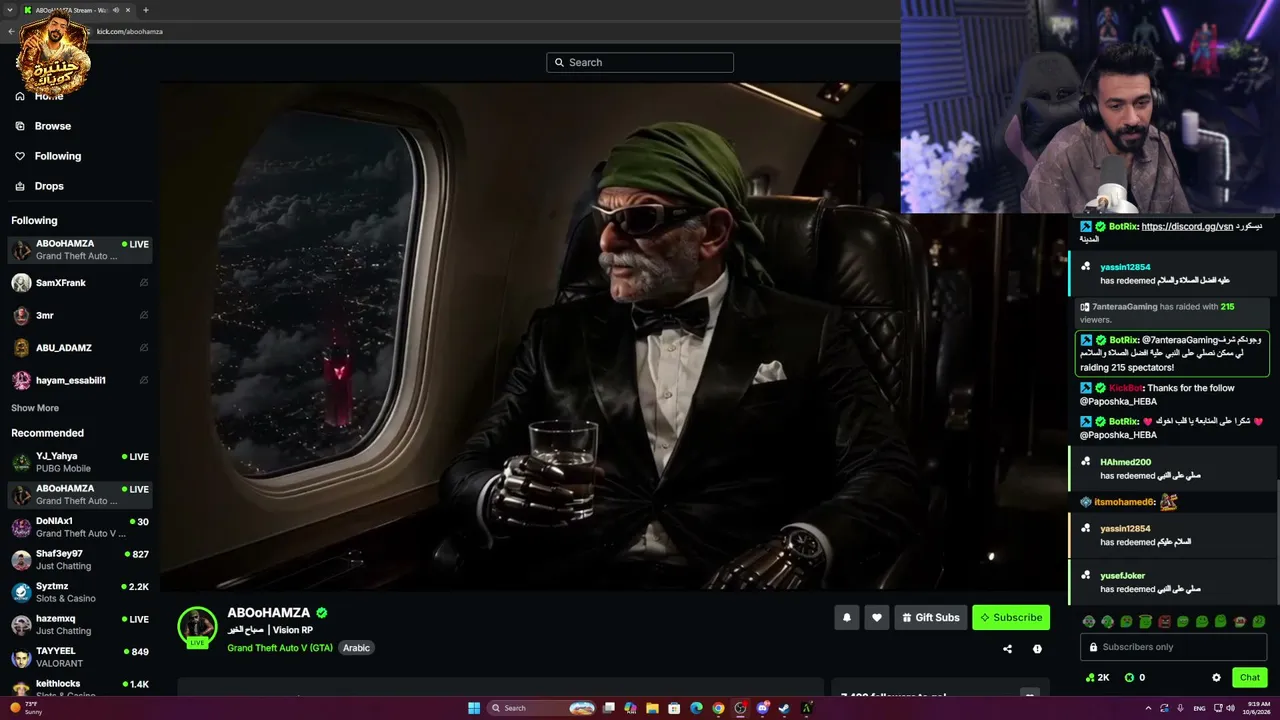Click the report info icon next to share
Viewport: 1280px width, 720px height.
(1037, 649)
